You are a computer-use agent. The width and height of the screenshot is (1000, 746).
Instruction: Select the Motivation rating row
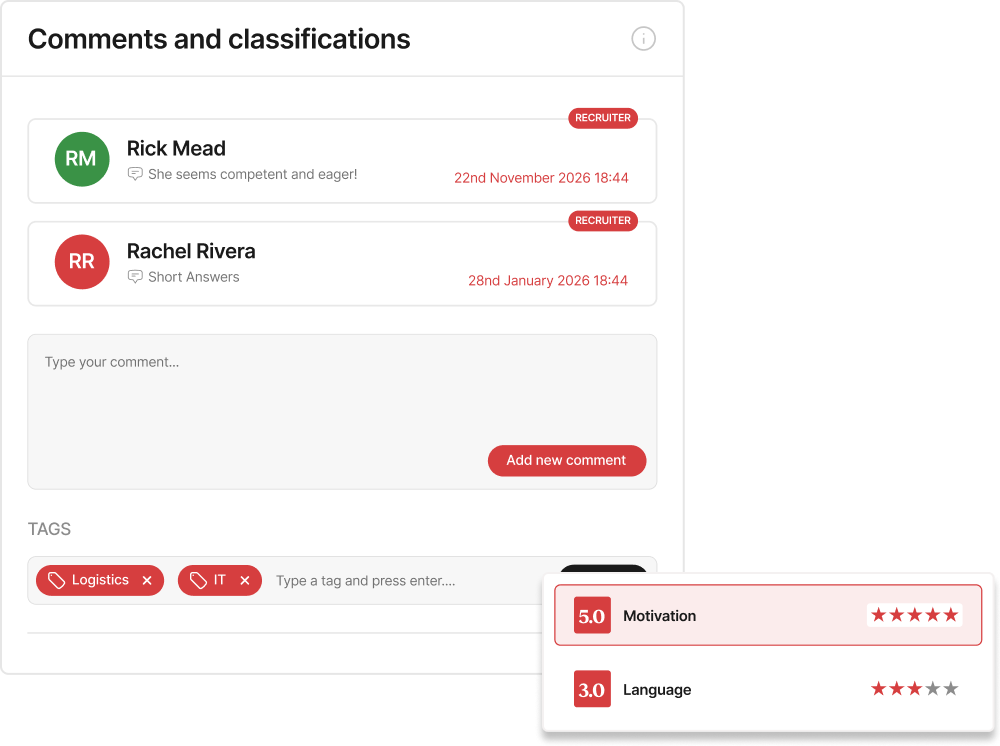coord(768,615)
